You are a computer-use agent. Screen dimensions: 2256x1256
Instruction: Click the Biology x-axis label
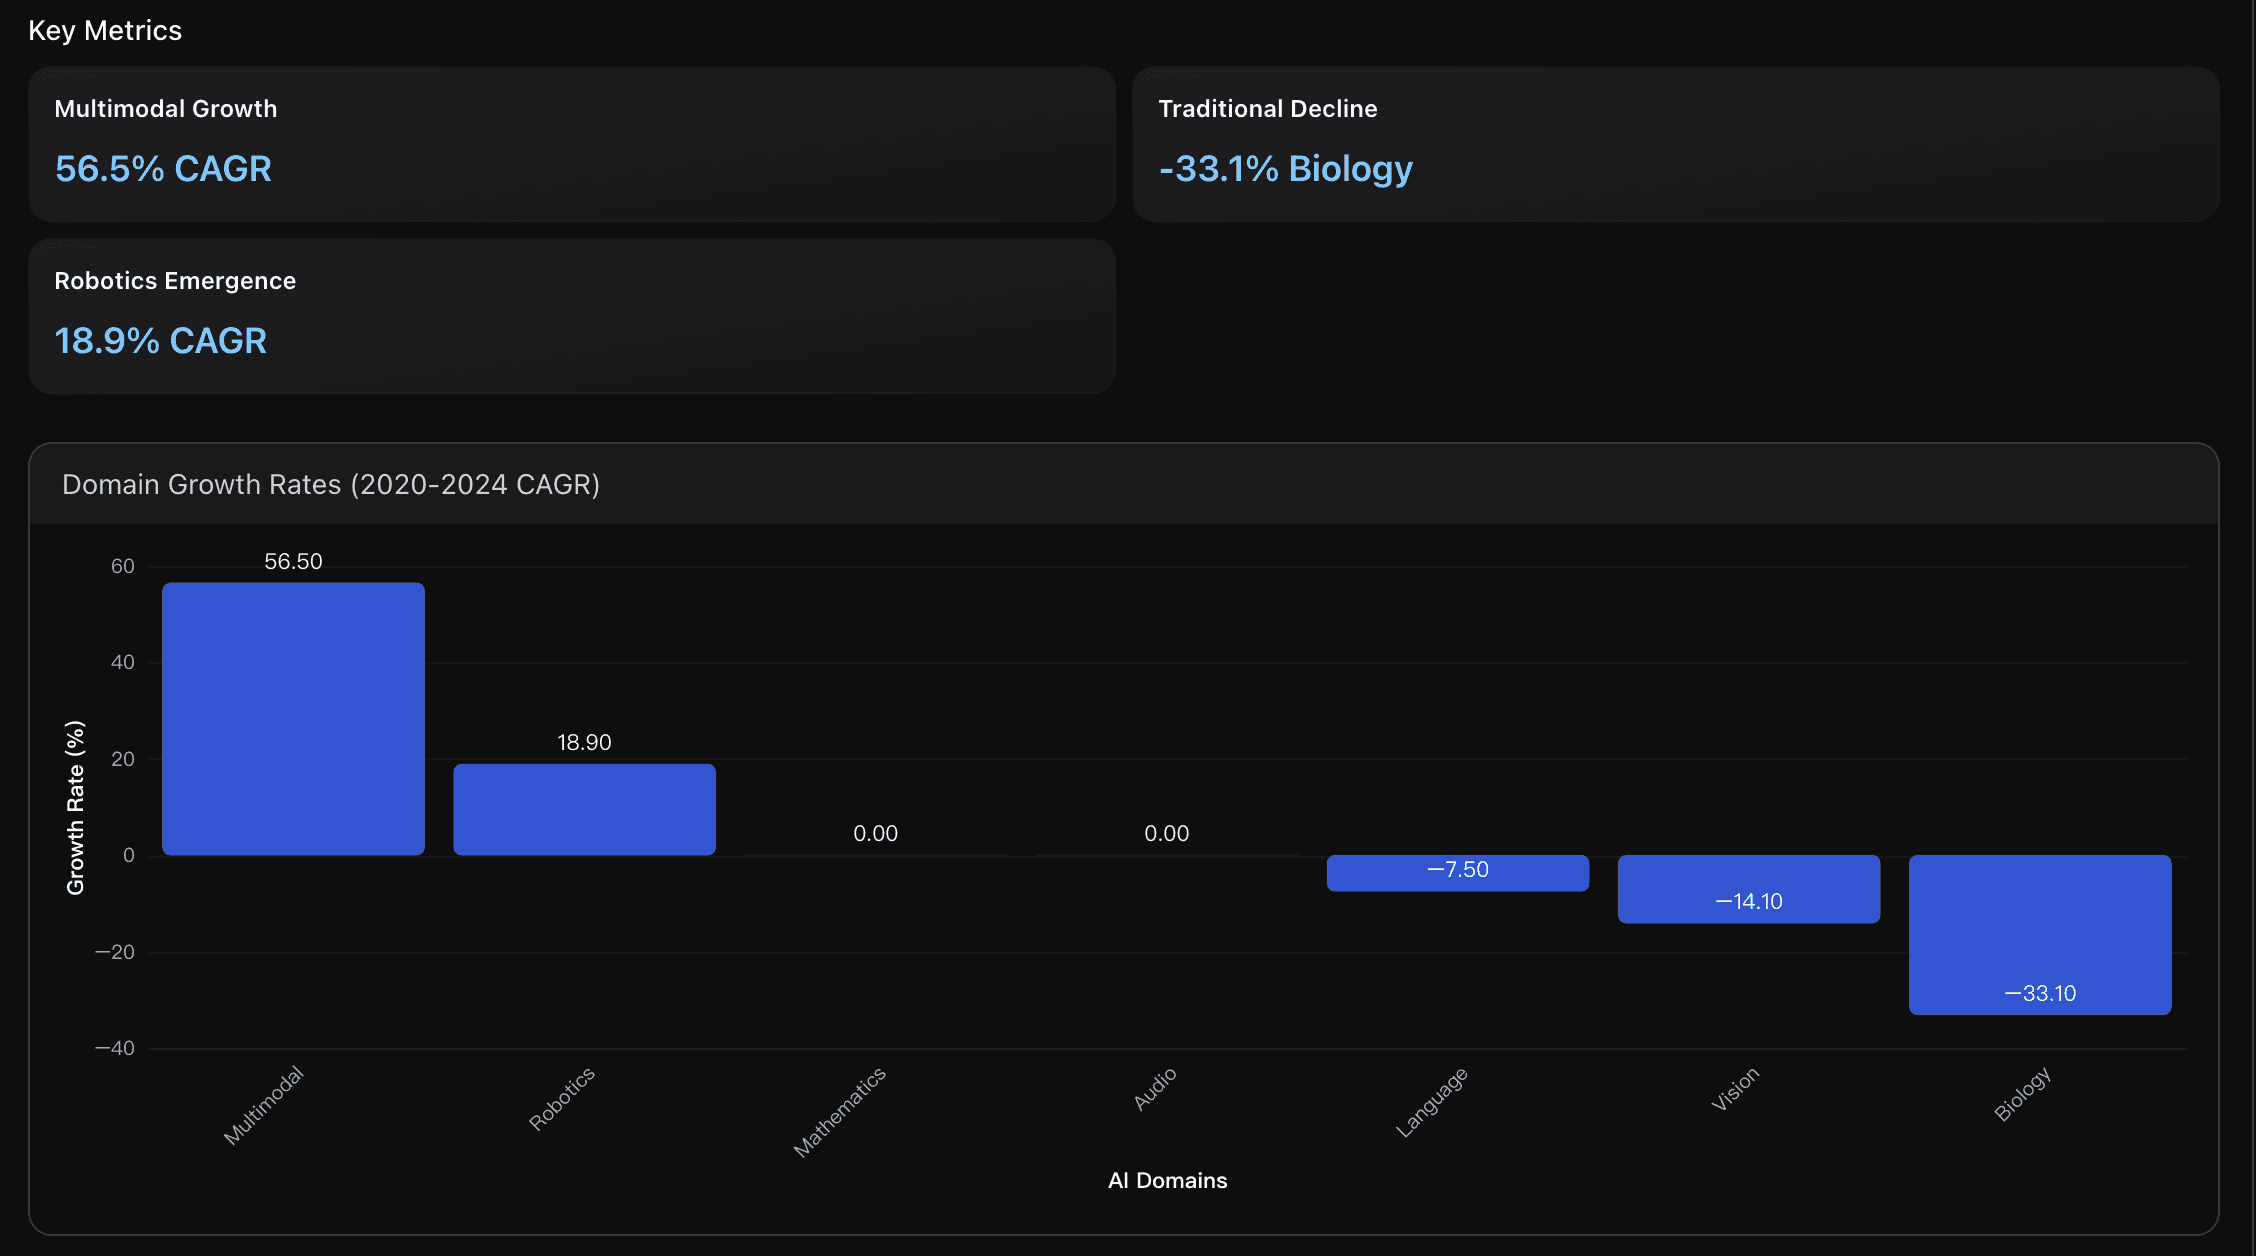click(x=2022, y=1093)
